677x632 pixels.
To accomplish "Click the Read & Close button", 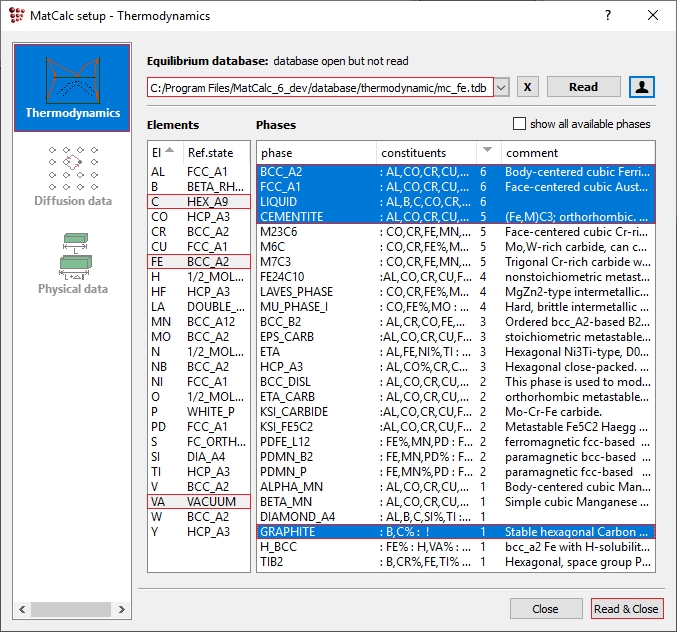I will pyautogui.click(x=626, y=609).
